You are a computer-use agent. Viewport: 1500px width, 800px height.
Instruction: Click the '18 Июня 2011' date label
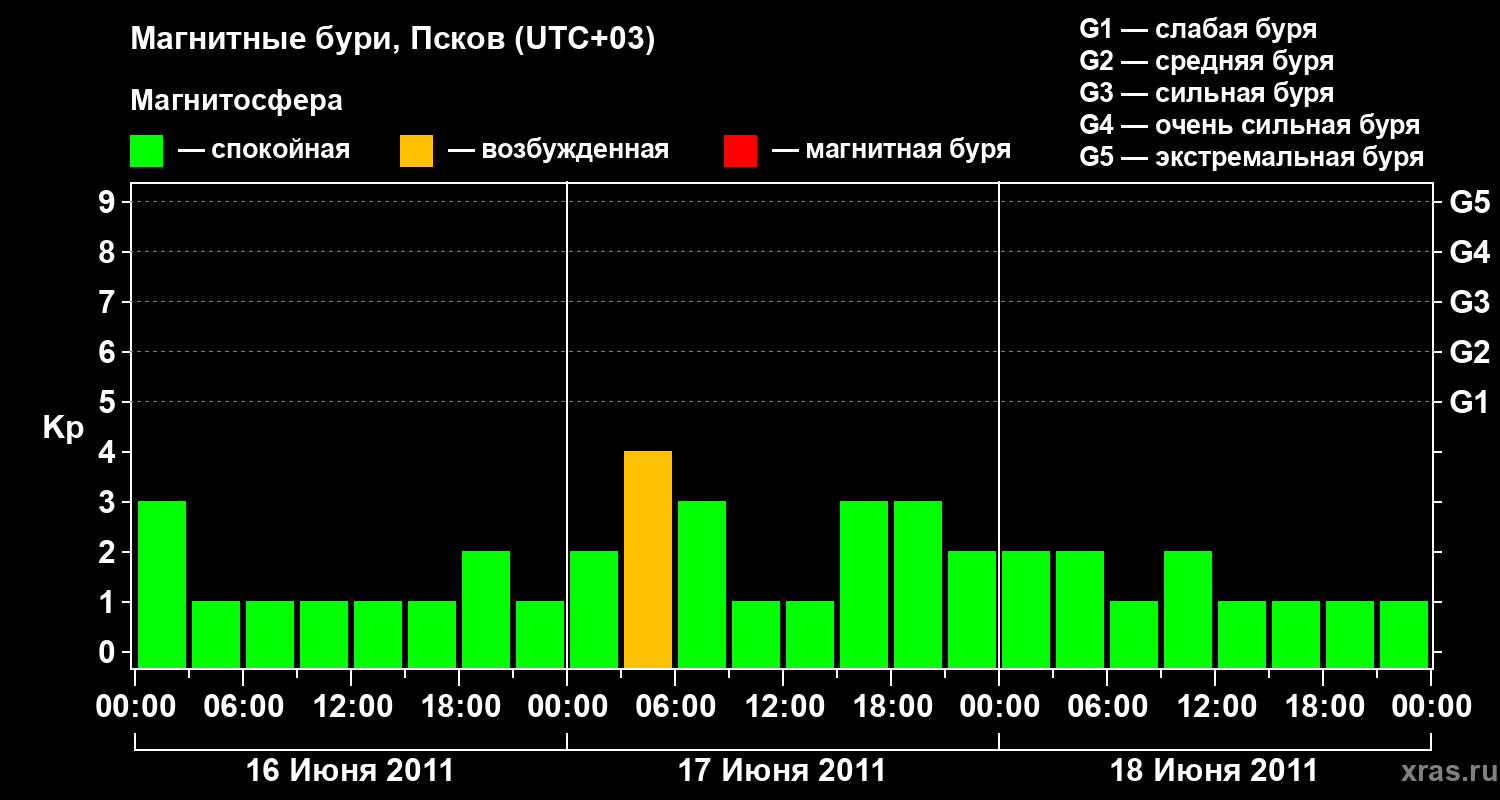coord(1214,771)
